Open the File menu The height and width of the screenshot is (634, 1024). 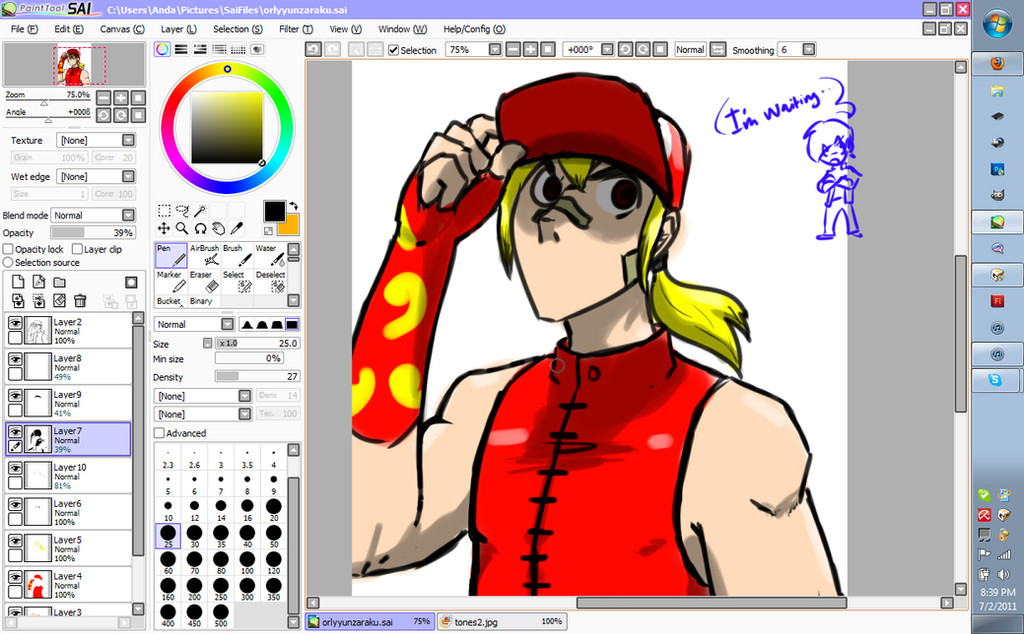pos(24,29)
